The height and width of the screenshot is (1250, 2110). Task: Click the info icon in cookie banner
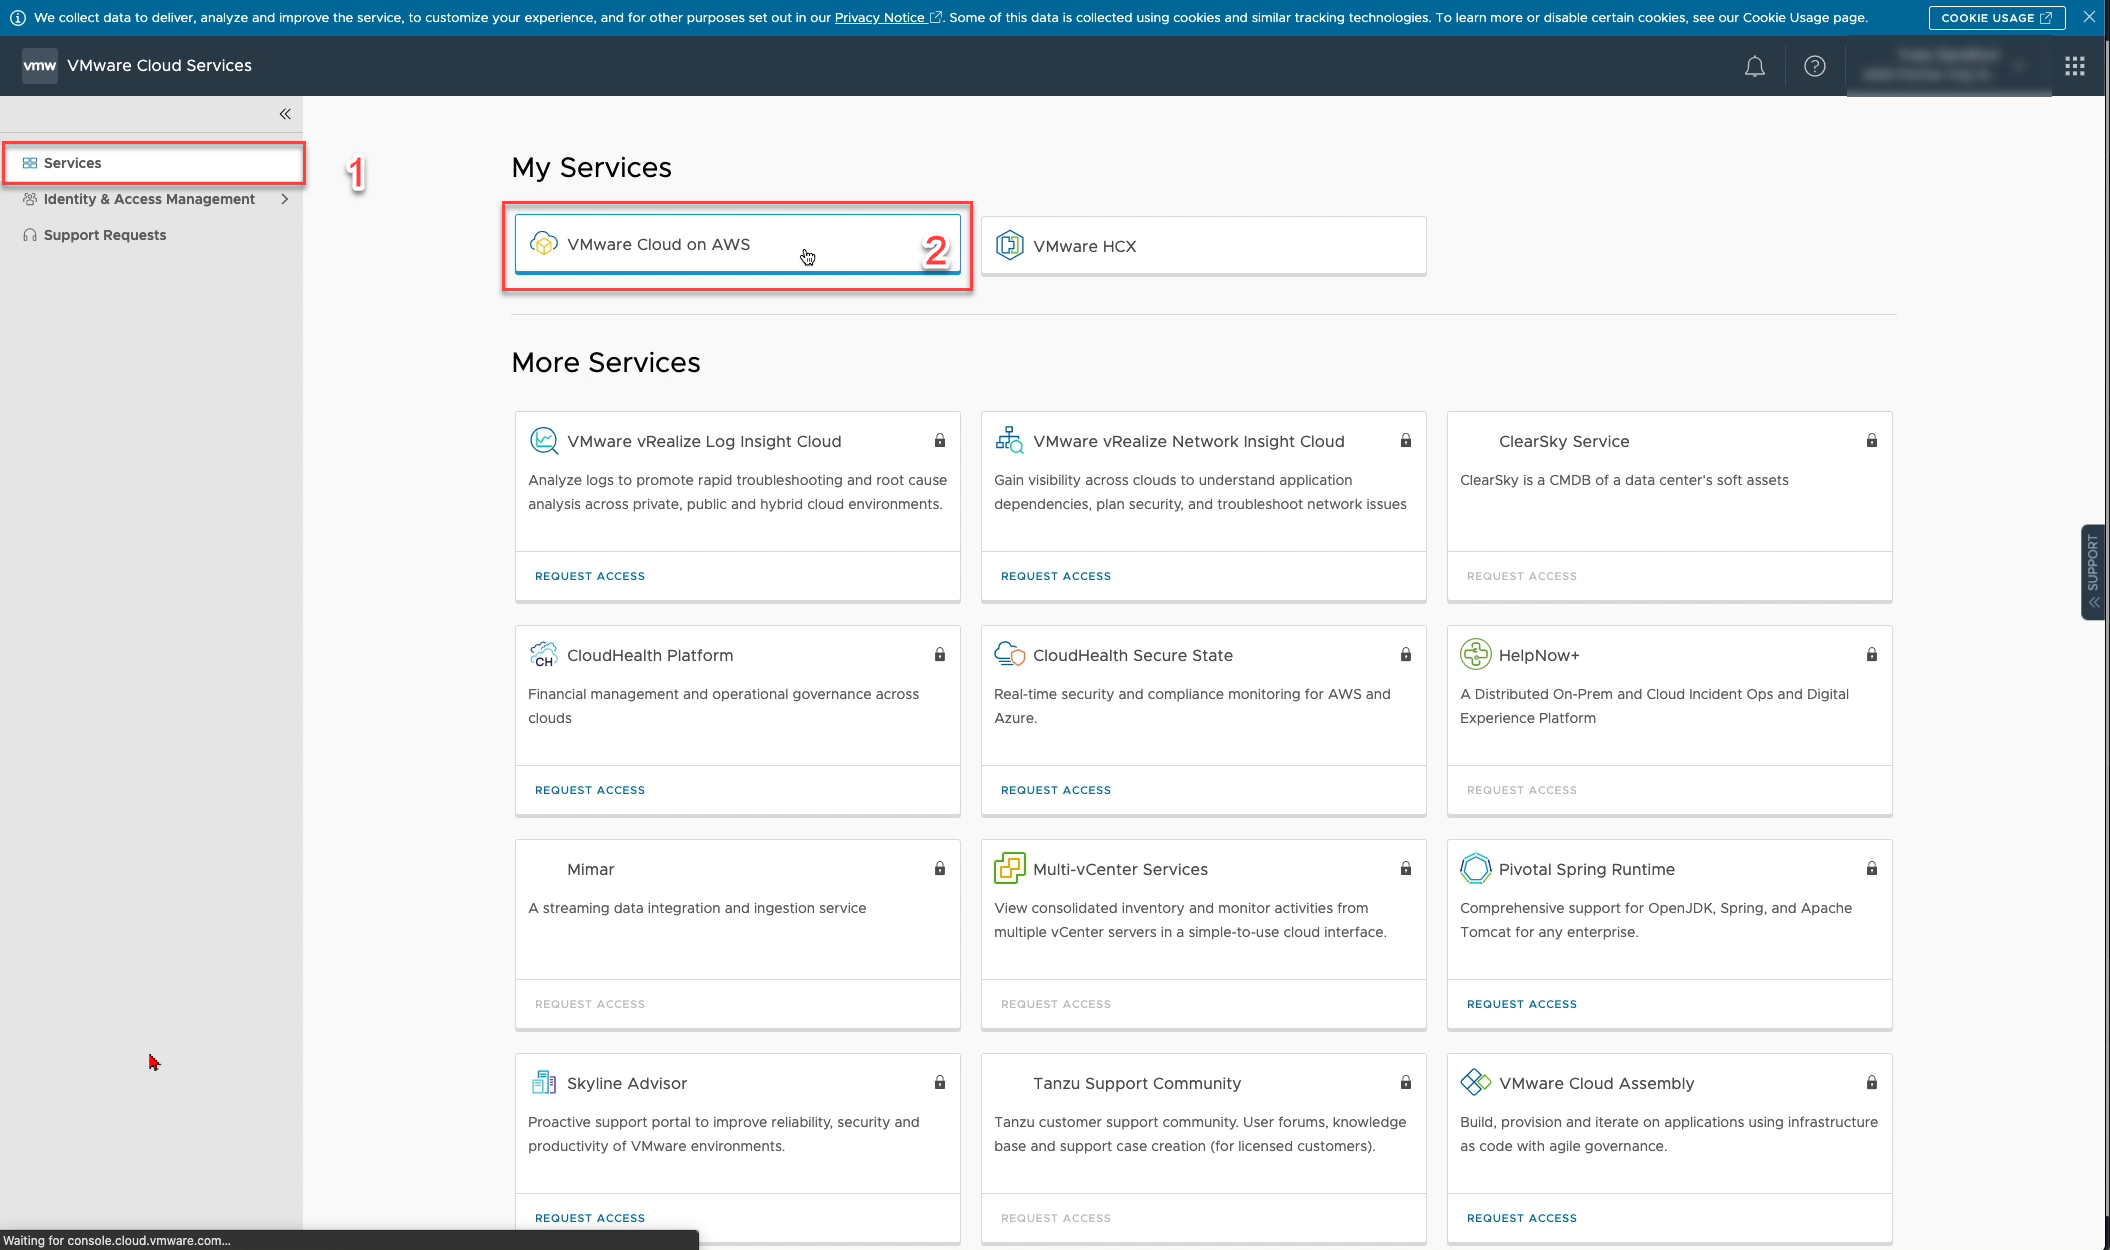[x=18, y=18]
